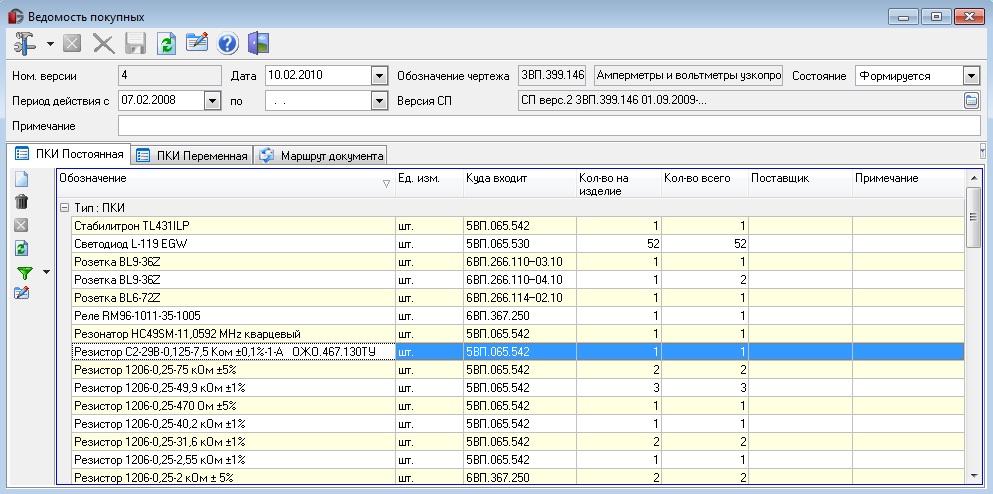Open help with the question mark icon
993x494 pixels.
(228, 44)
